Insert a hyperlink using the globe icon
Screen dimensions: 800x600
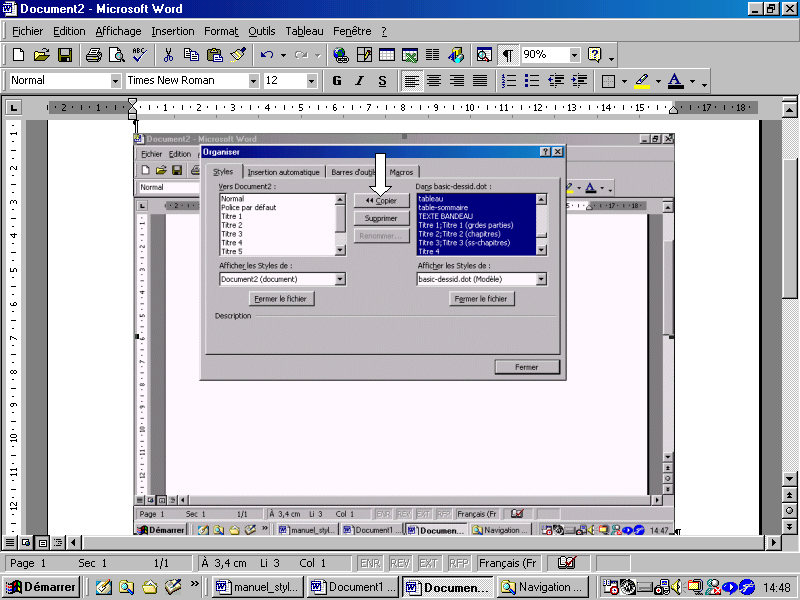coord(340,55)
